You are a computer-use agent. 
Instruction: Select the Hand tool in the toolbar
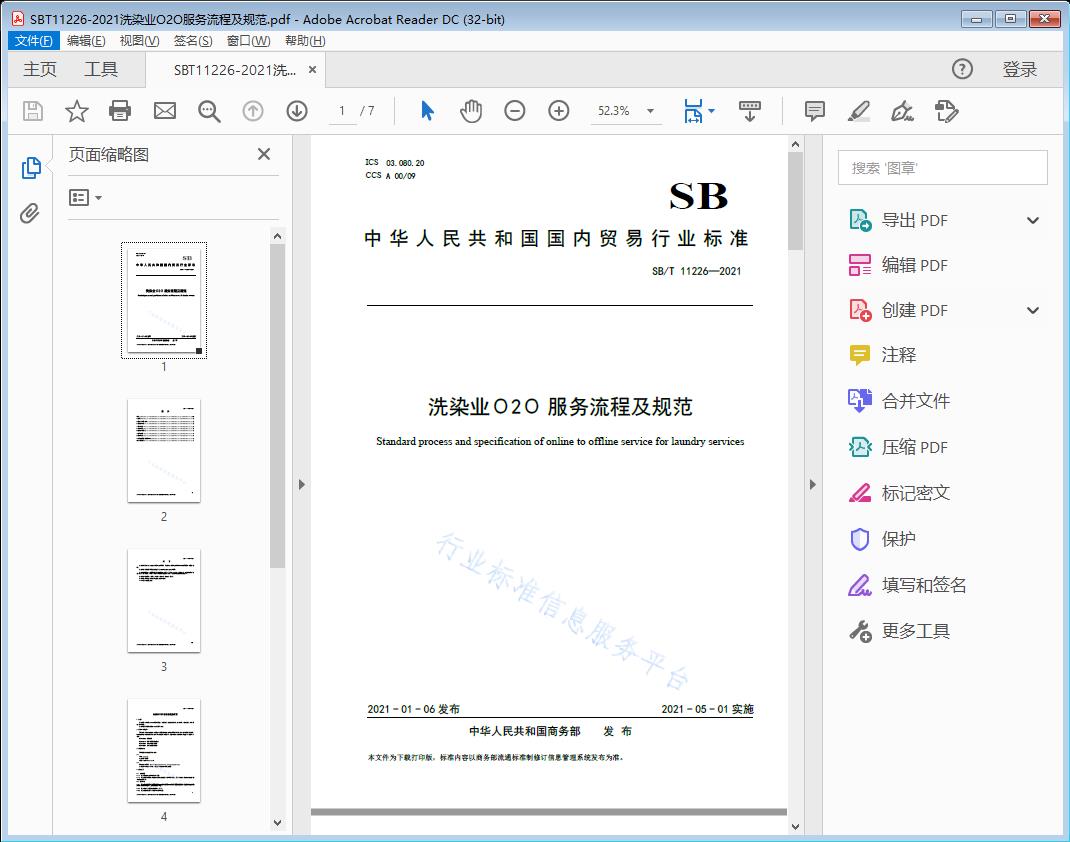[x=470, y=111]
